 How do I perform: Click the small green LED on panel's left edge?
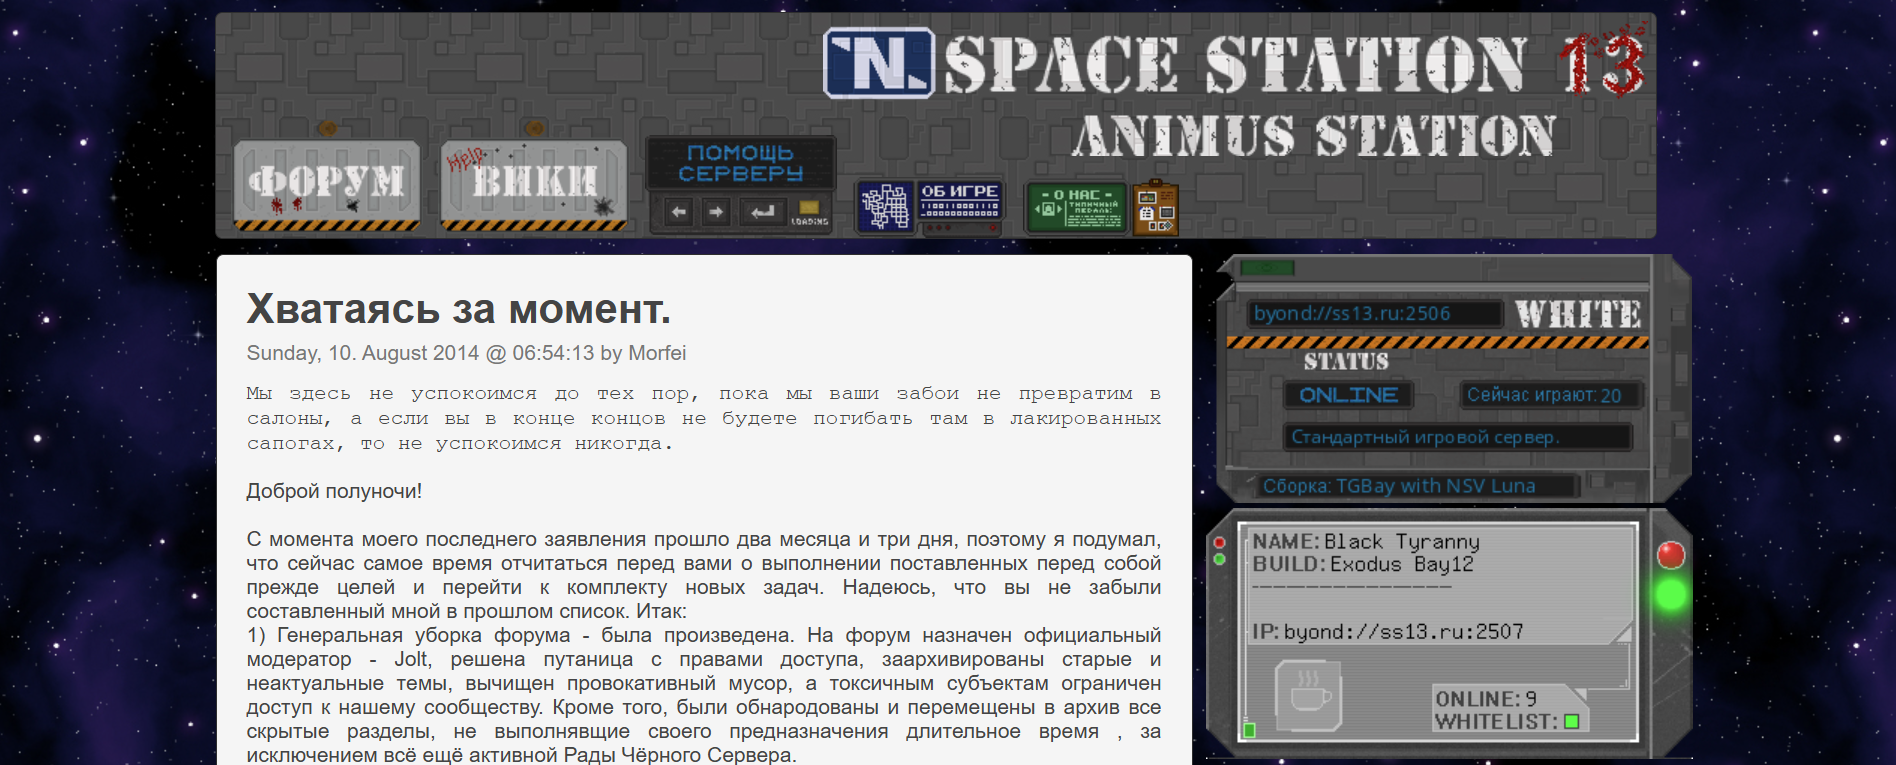click(1219, 559)
